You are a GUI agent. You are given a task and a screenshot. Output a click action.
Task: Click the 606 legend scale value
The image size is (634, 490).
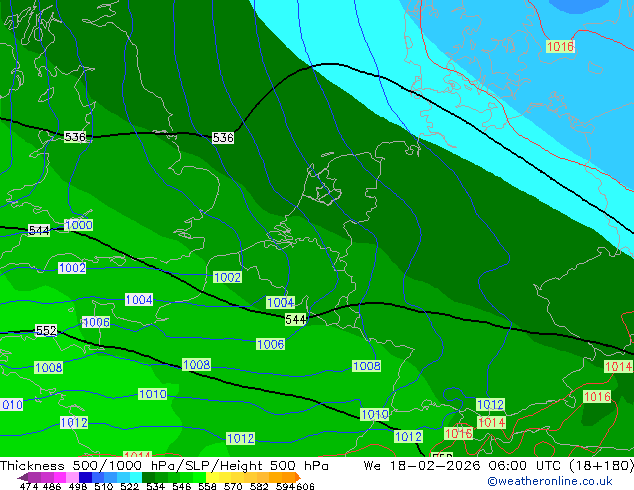coord(305,486)
